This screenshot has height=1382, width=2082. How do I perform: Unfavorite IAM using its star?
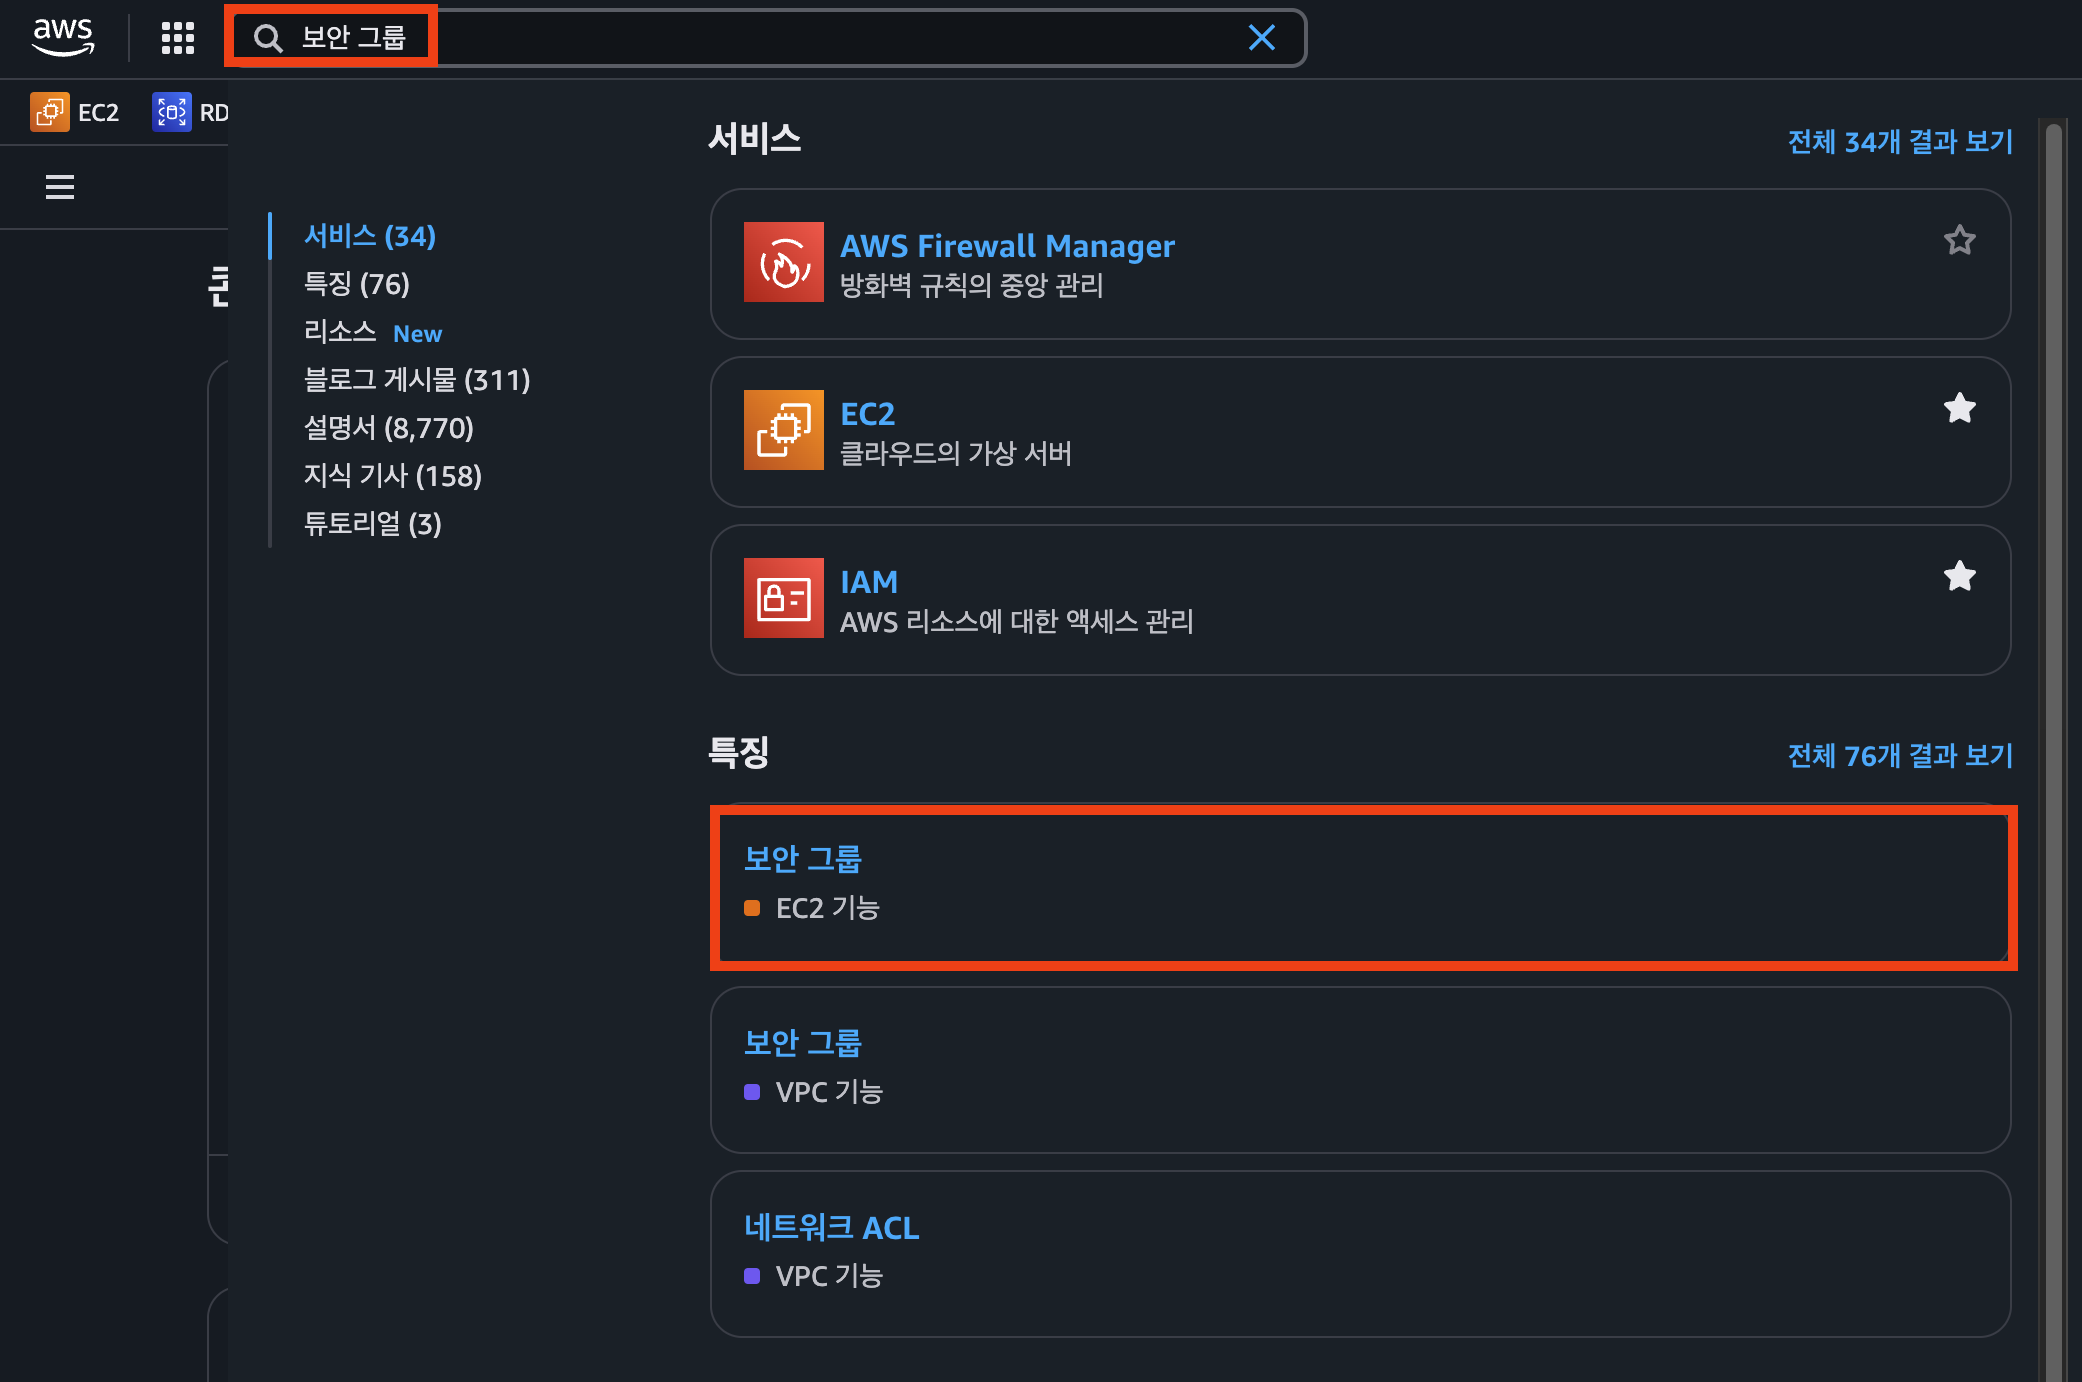1959,576
